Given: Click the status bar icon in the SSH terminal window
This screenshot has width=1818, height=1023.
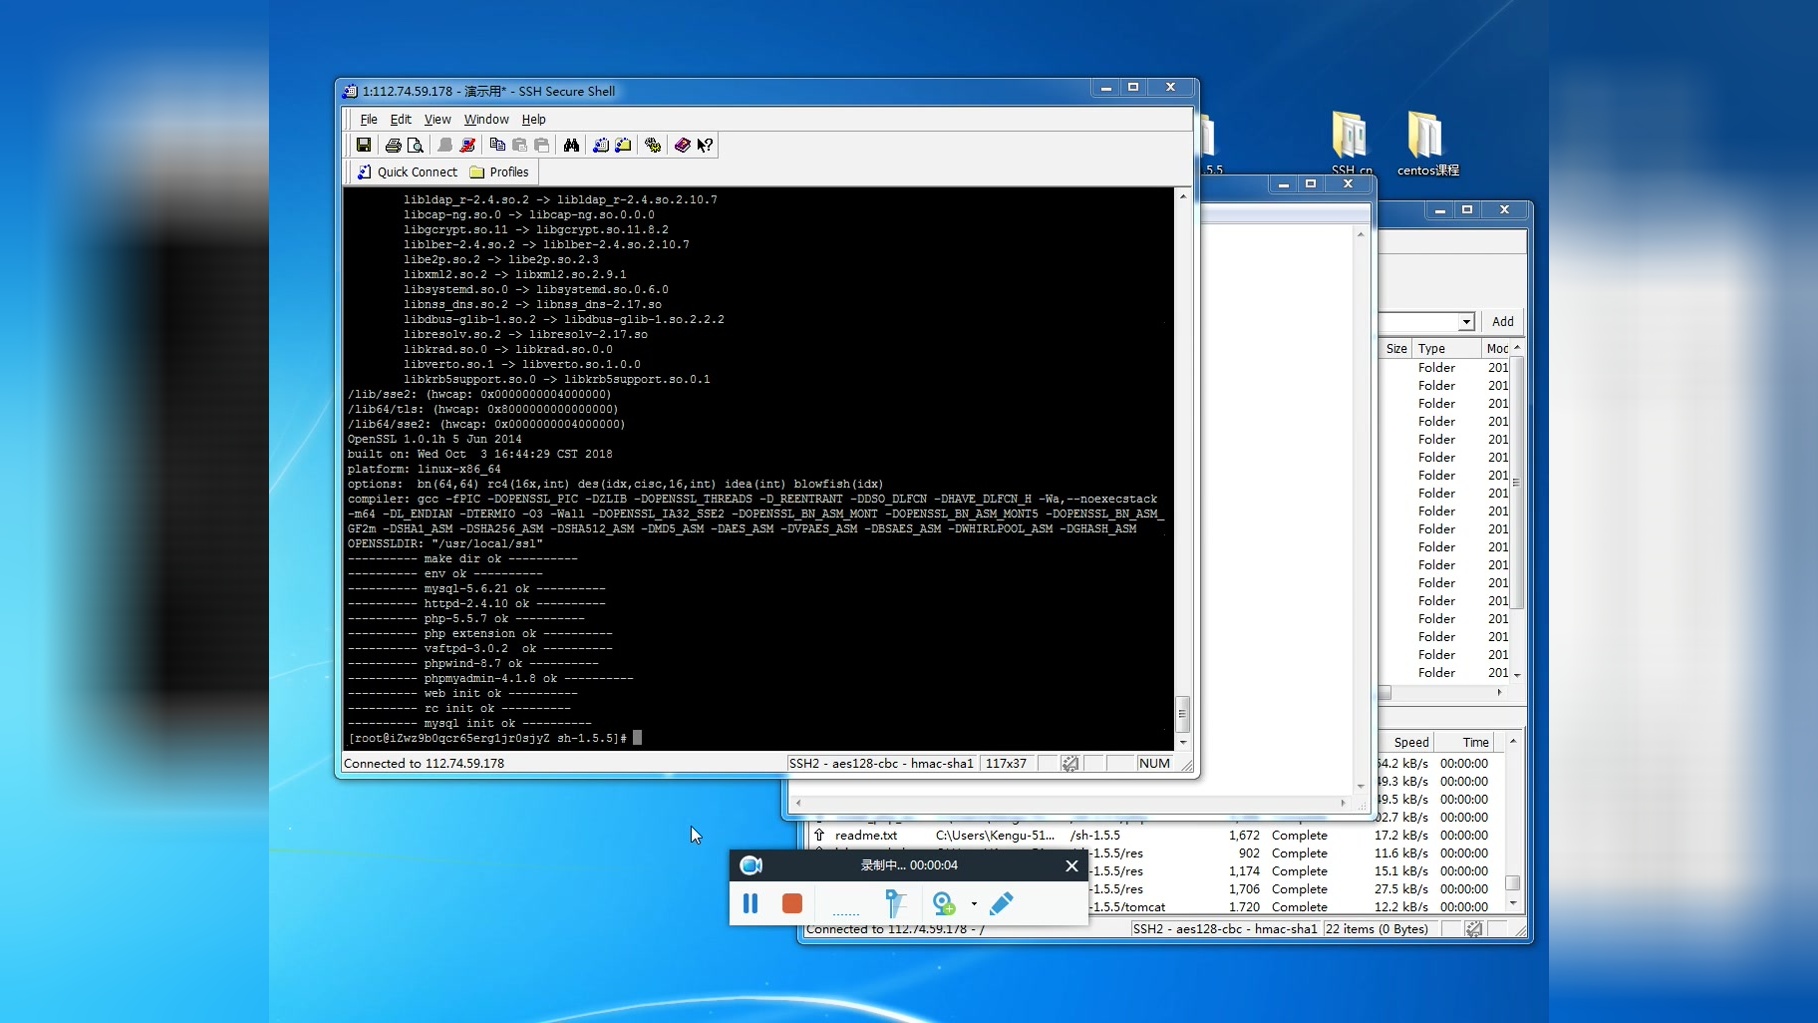Looking at the screenshot, I should (x=1070, y=763).
